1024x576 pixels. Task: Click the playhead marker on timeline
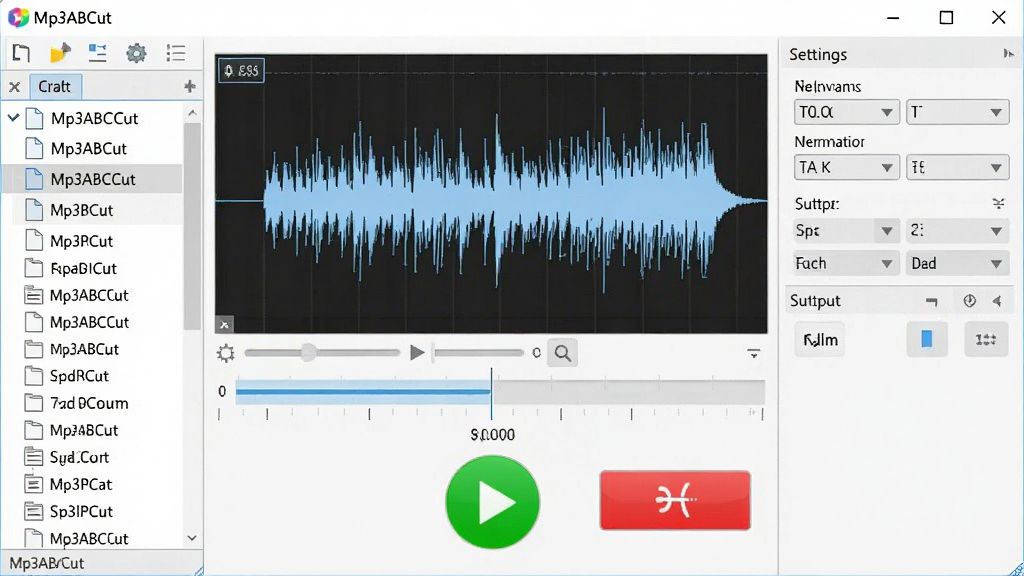coord(492,394)
